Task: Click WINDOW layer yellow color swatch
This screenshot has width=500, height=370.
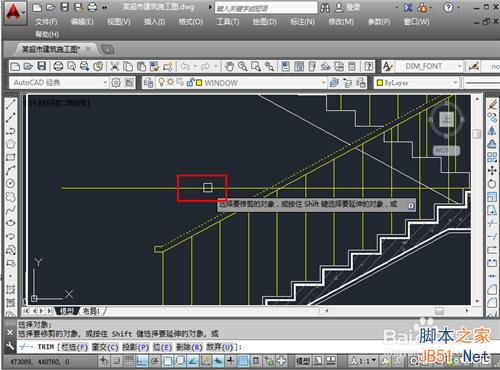Action: [x=199, y=83]
